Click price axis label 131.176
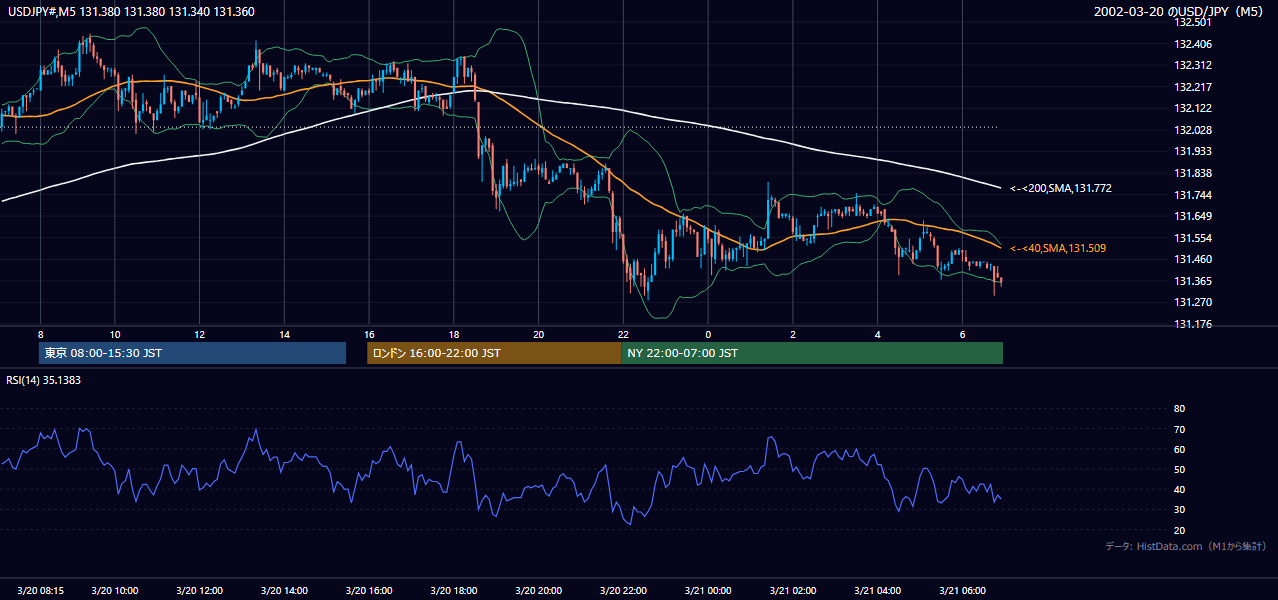Image resolution: width=1278 pixels, height=600 pixels. pyautogui.click(x=1192, y=324)
